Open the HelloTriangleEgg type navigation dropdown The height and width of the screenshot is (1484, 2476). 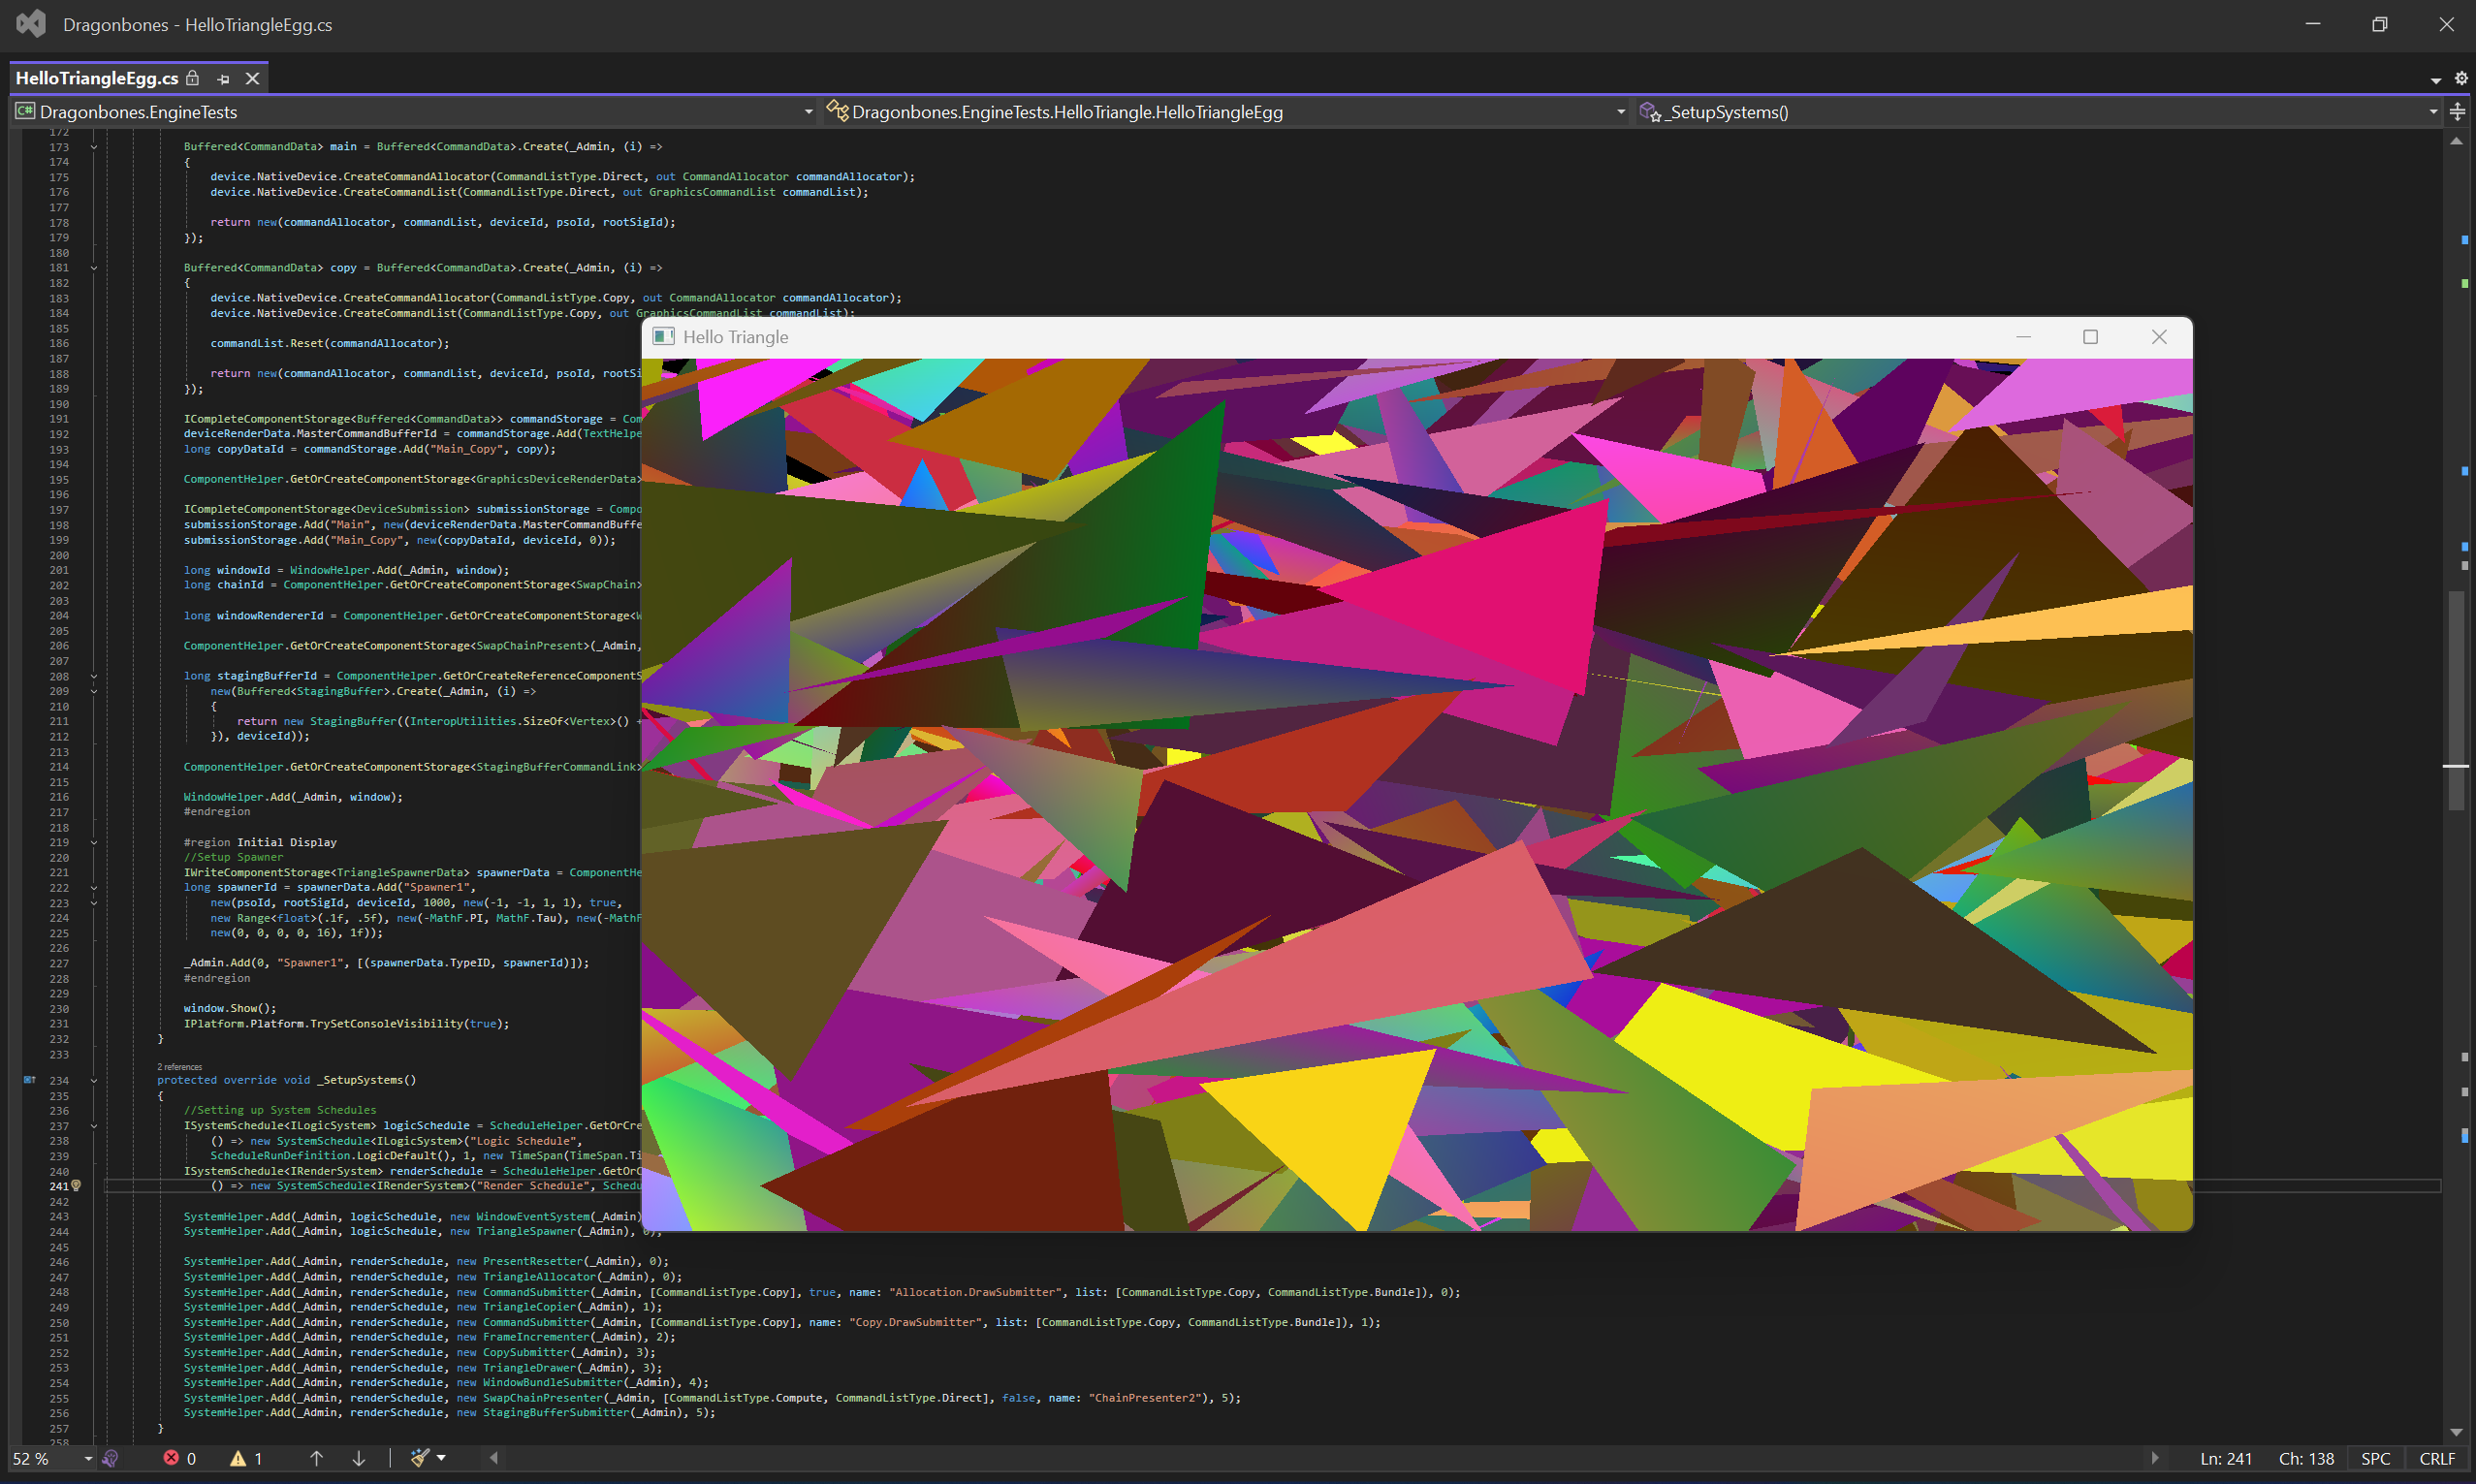pyautogui.click(x=1620, y=112)
